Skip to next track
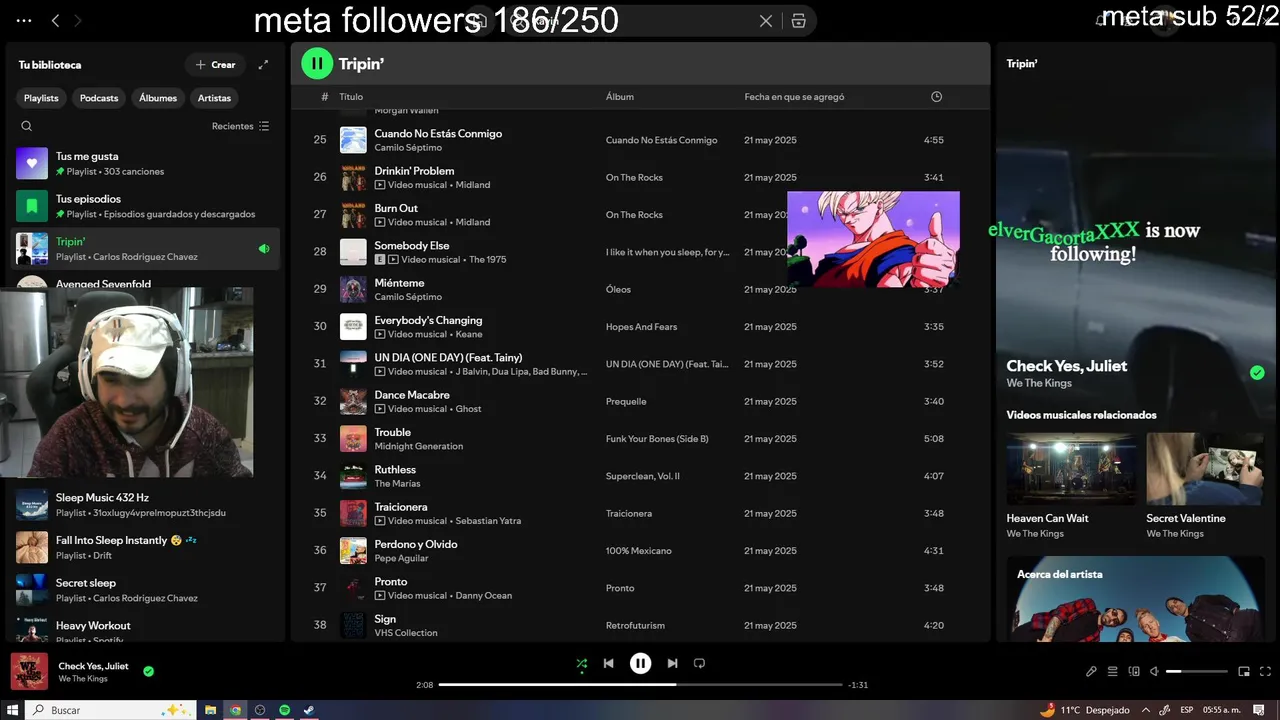Image resolution: width=1280 pixels, height=720 pixels. coord(672,663)
